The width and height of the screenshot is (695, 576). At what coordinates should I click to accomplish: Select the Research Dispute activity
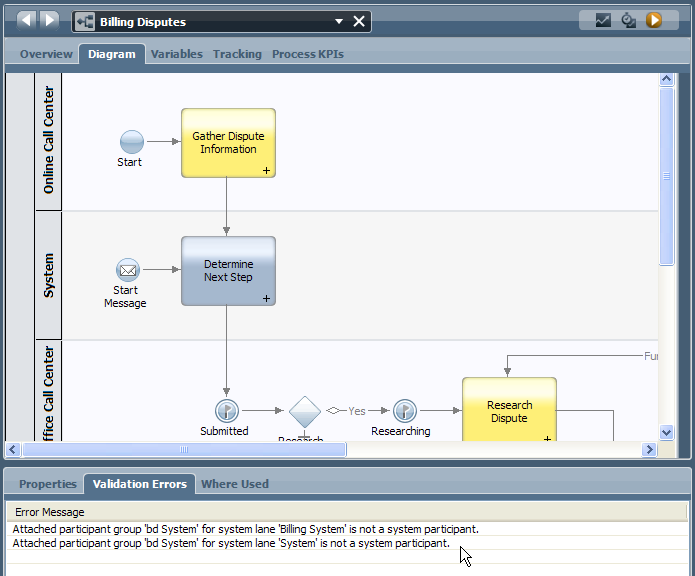point(509,409)
